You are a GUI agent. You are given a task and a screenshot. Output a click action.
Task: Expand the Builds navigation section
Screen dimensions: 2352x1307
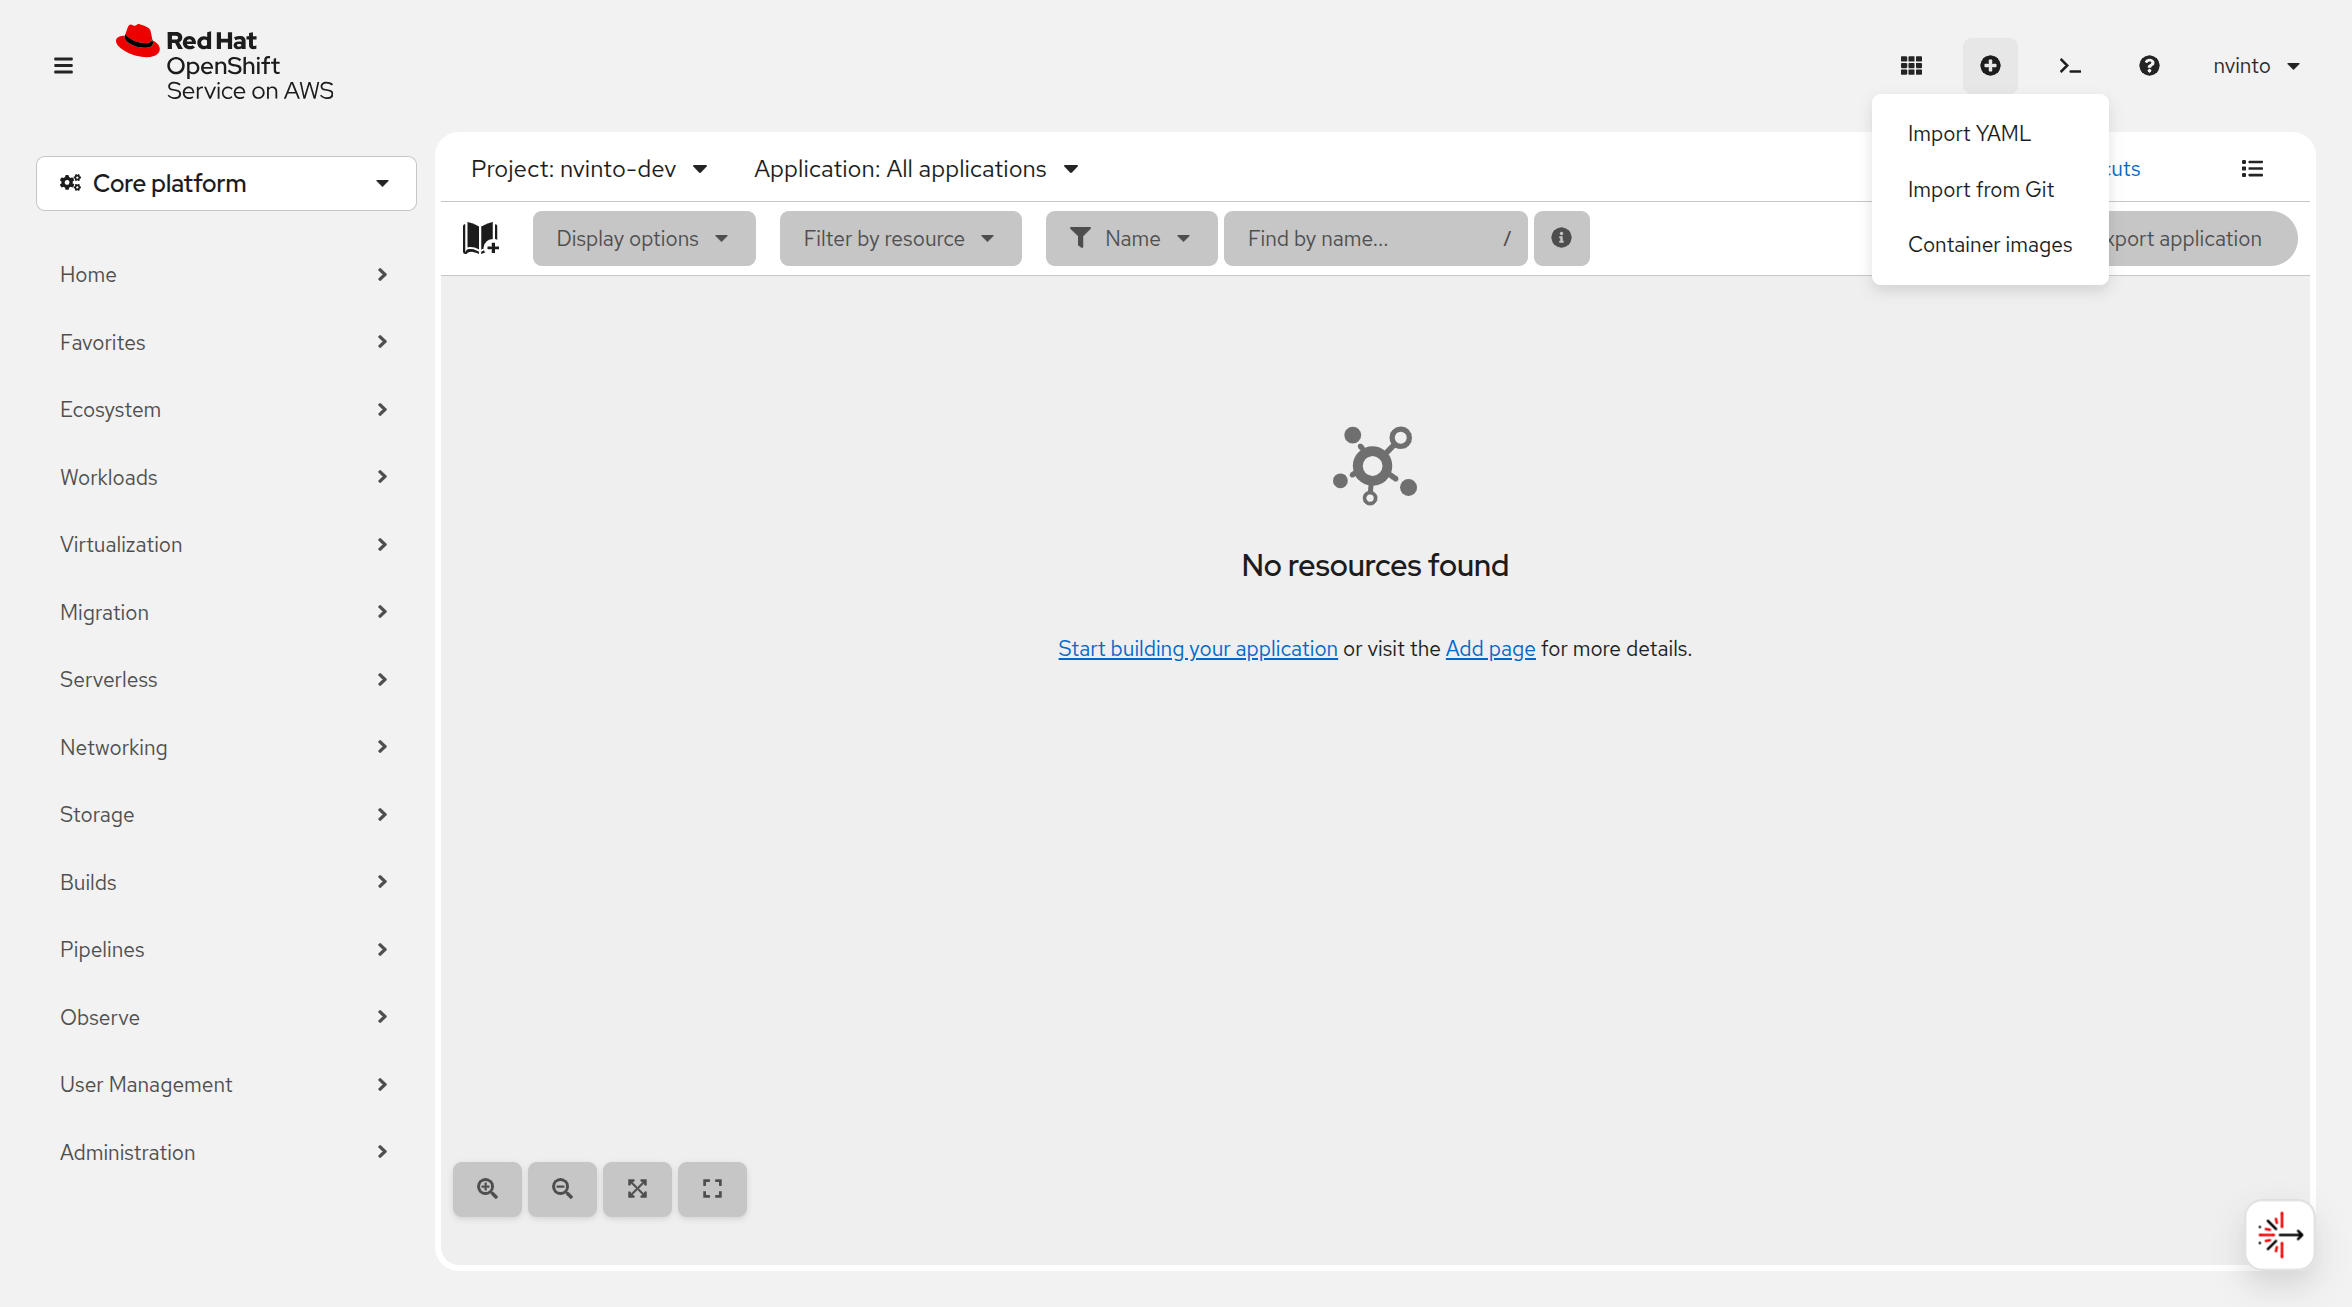click(224, 882)
